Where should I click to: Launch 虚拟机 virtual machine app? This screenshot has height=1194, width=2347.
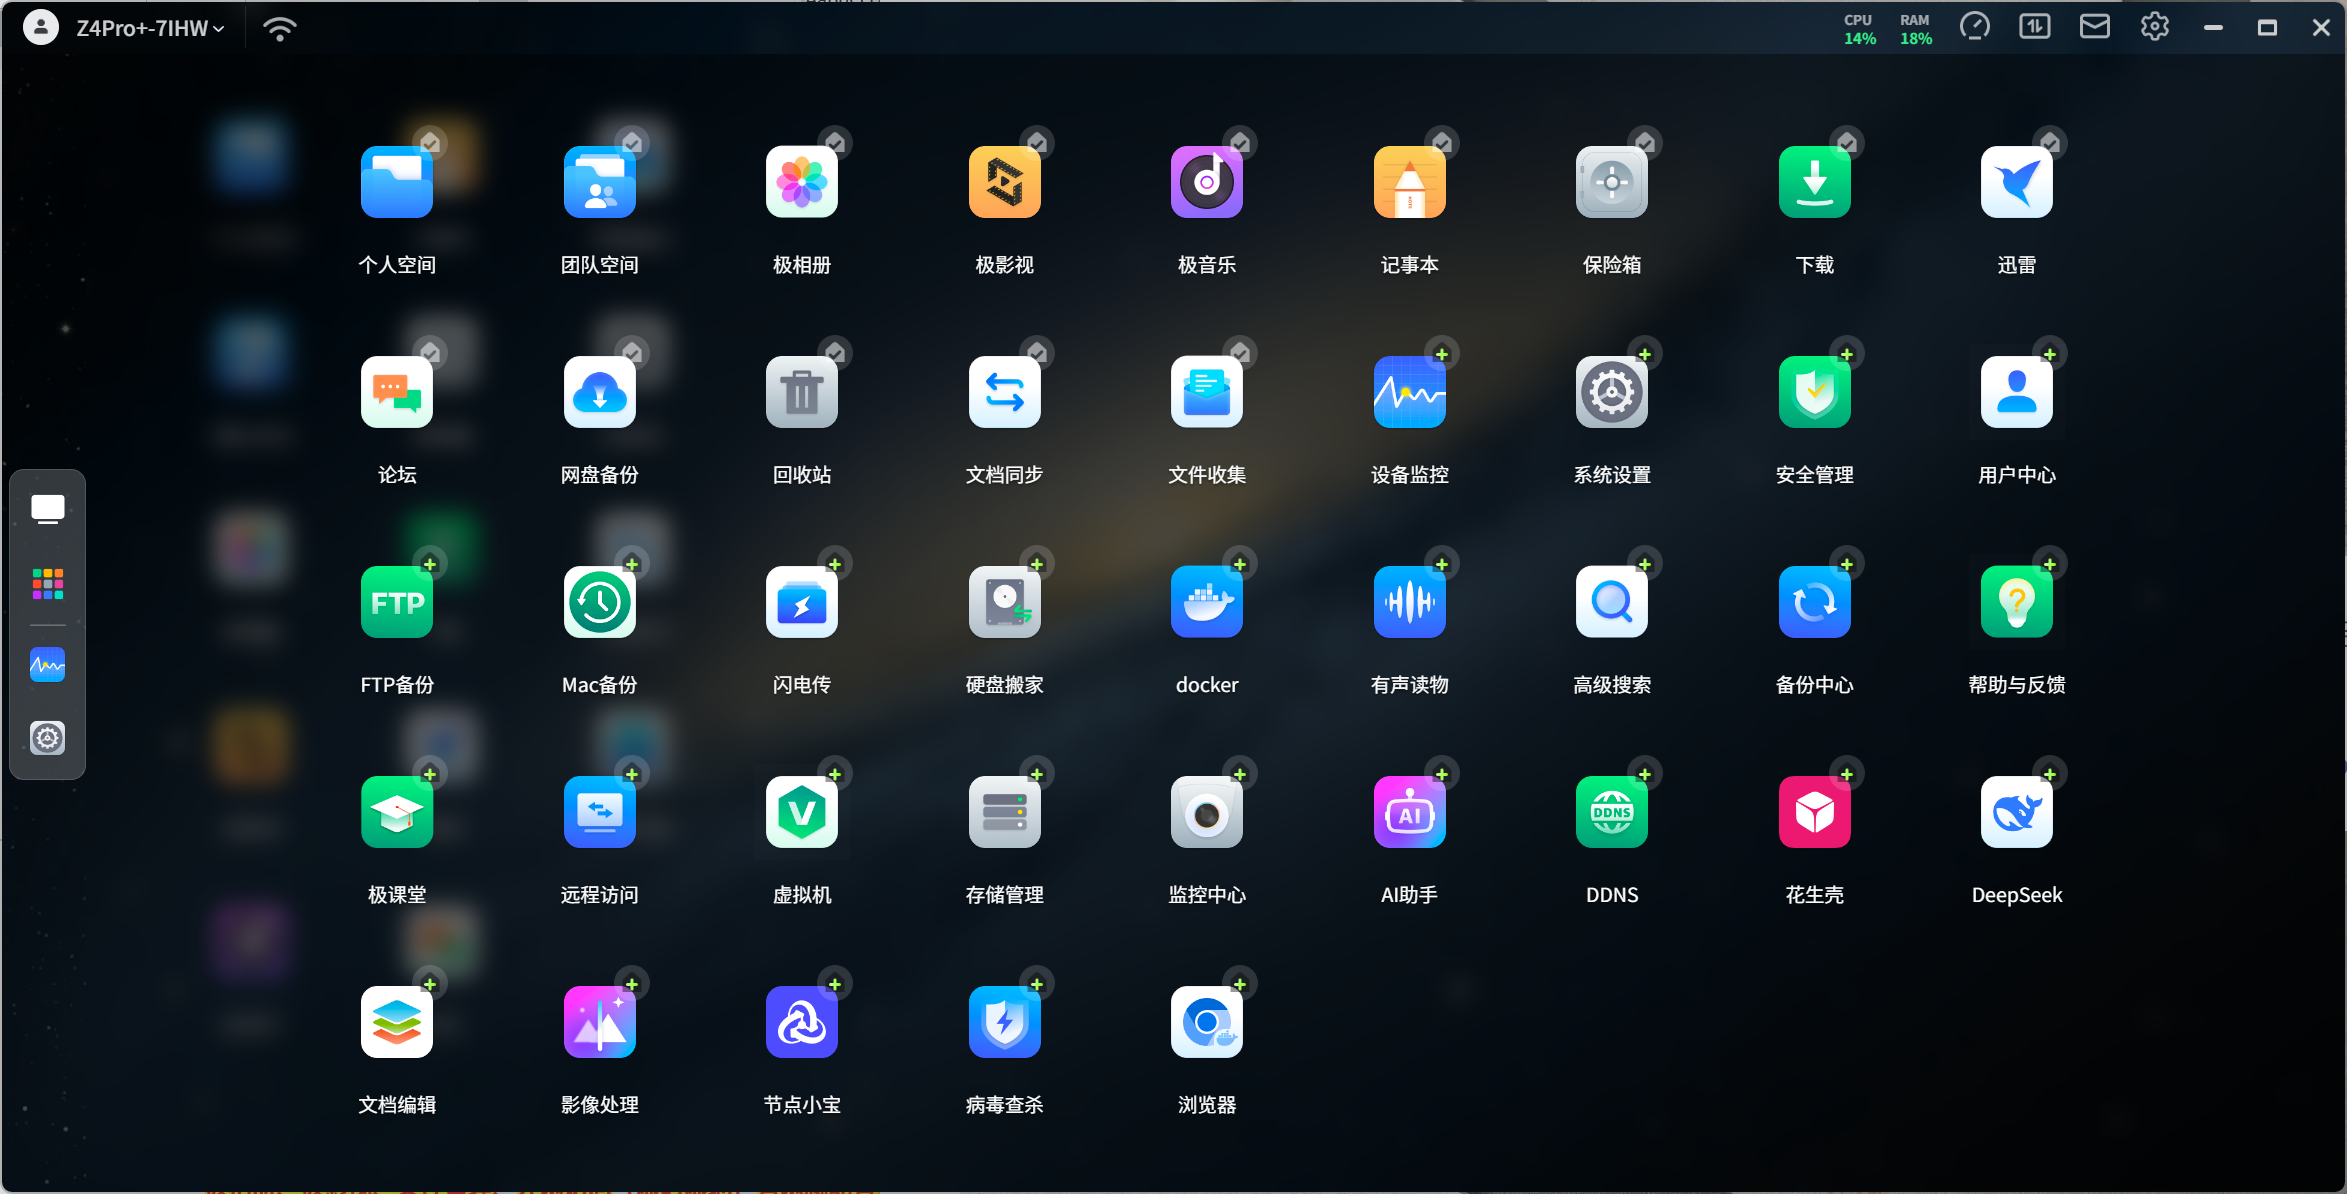pos(801,812)
